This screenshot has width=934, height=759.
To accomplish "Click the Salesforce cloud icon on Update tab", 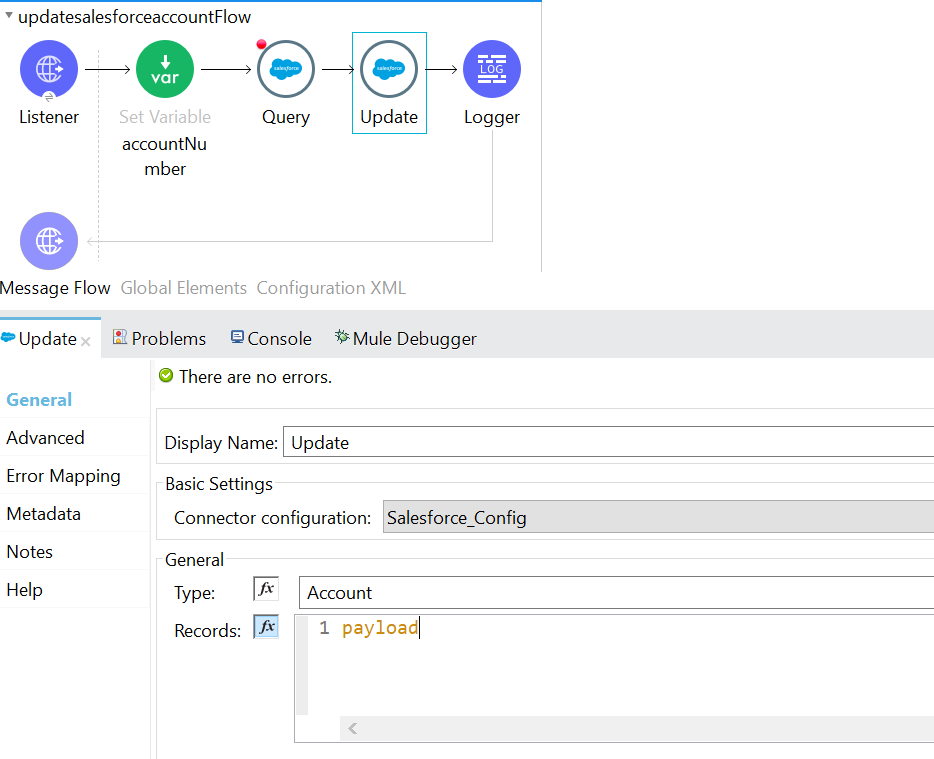I will (8, 337).
